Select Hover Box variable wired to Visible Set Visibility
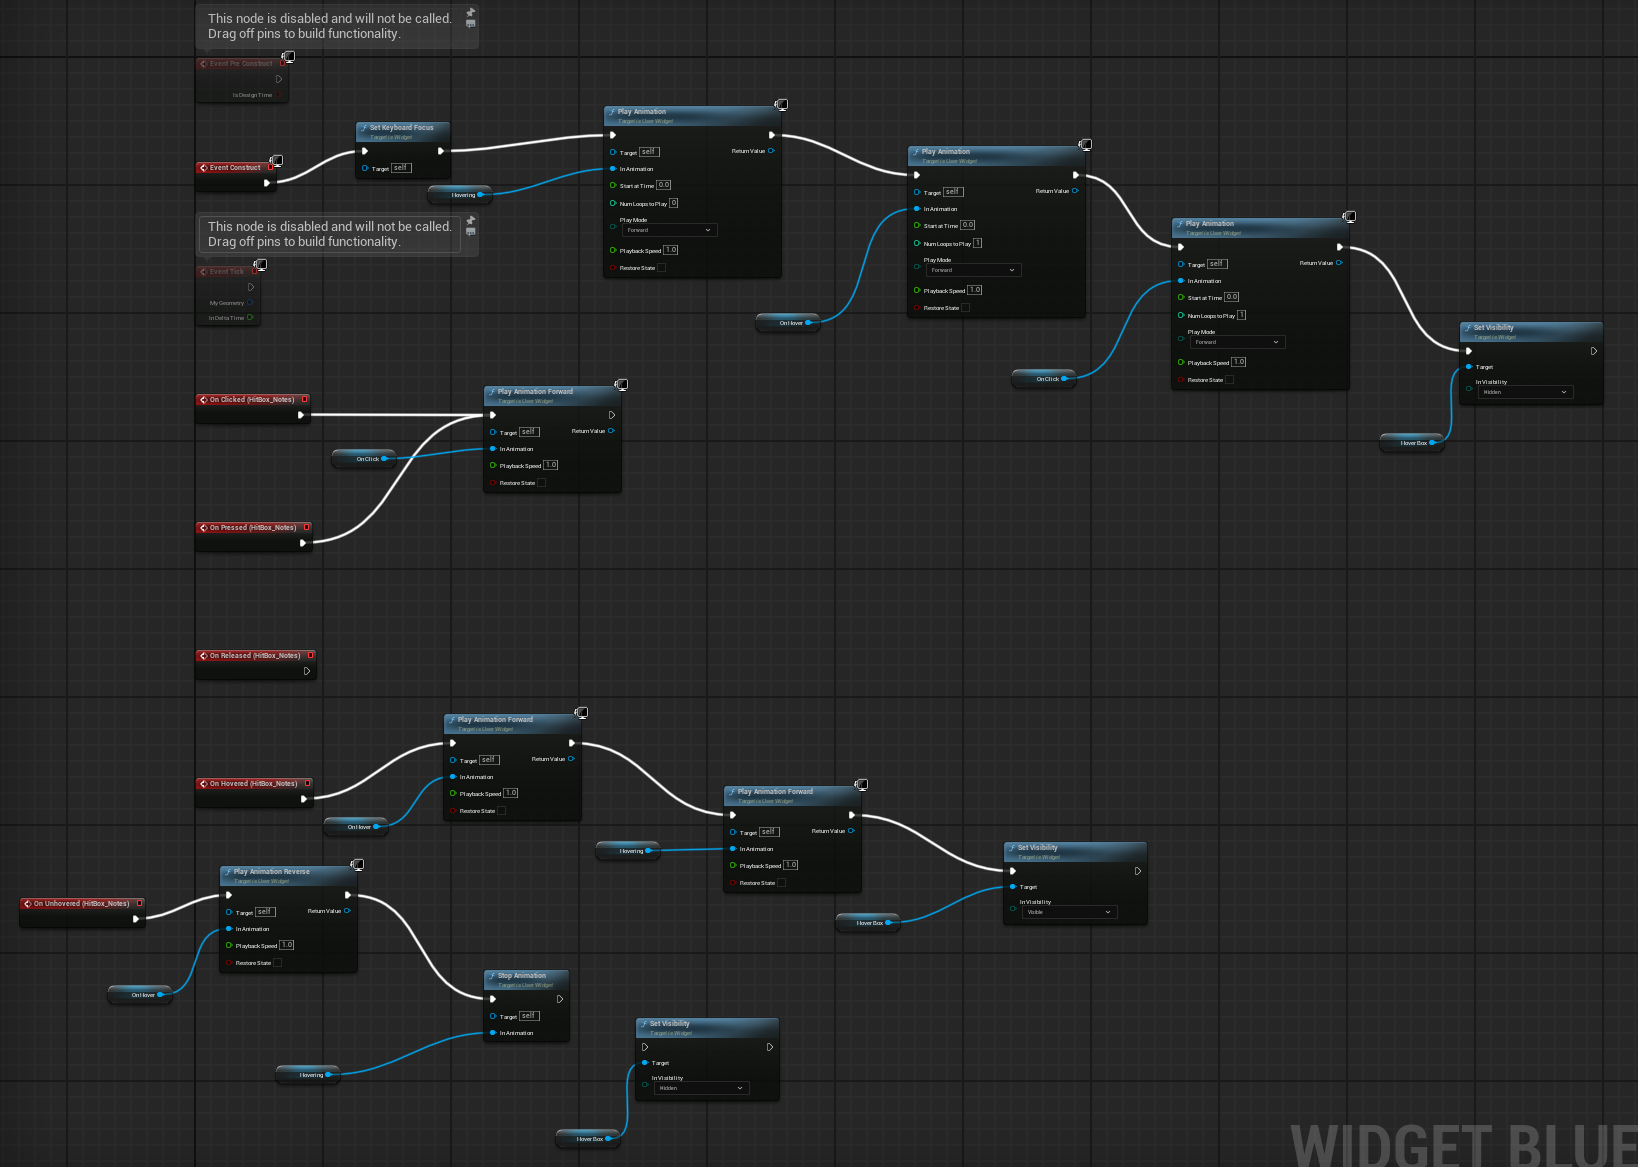This screenshot has height=1167, width=1638. pos(868,923)
